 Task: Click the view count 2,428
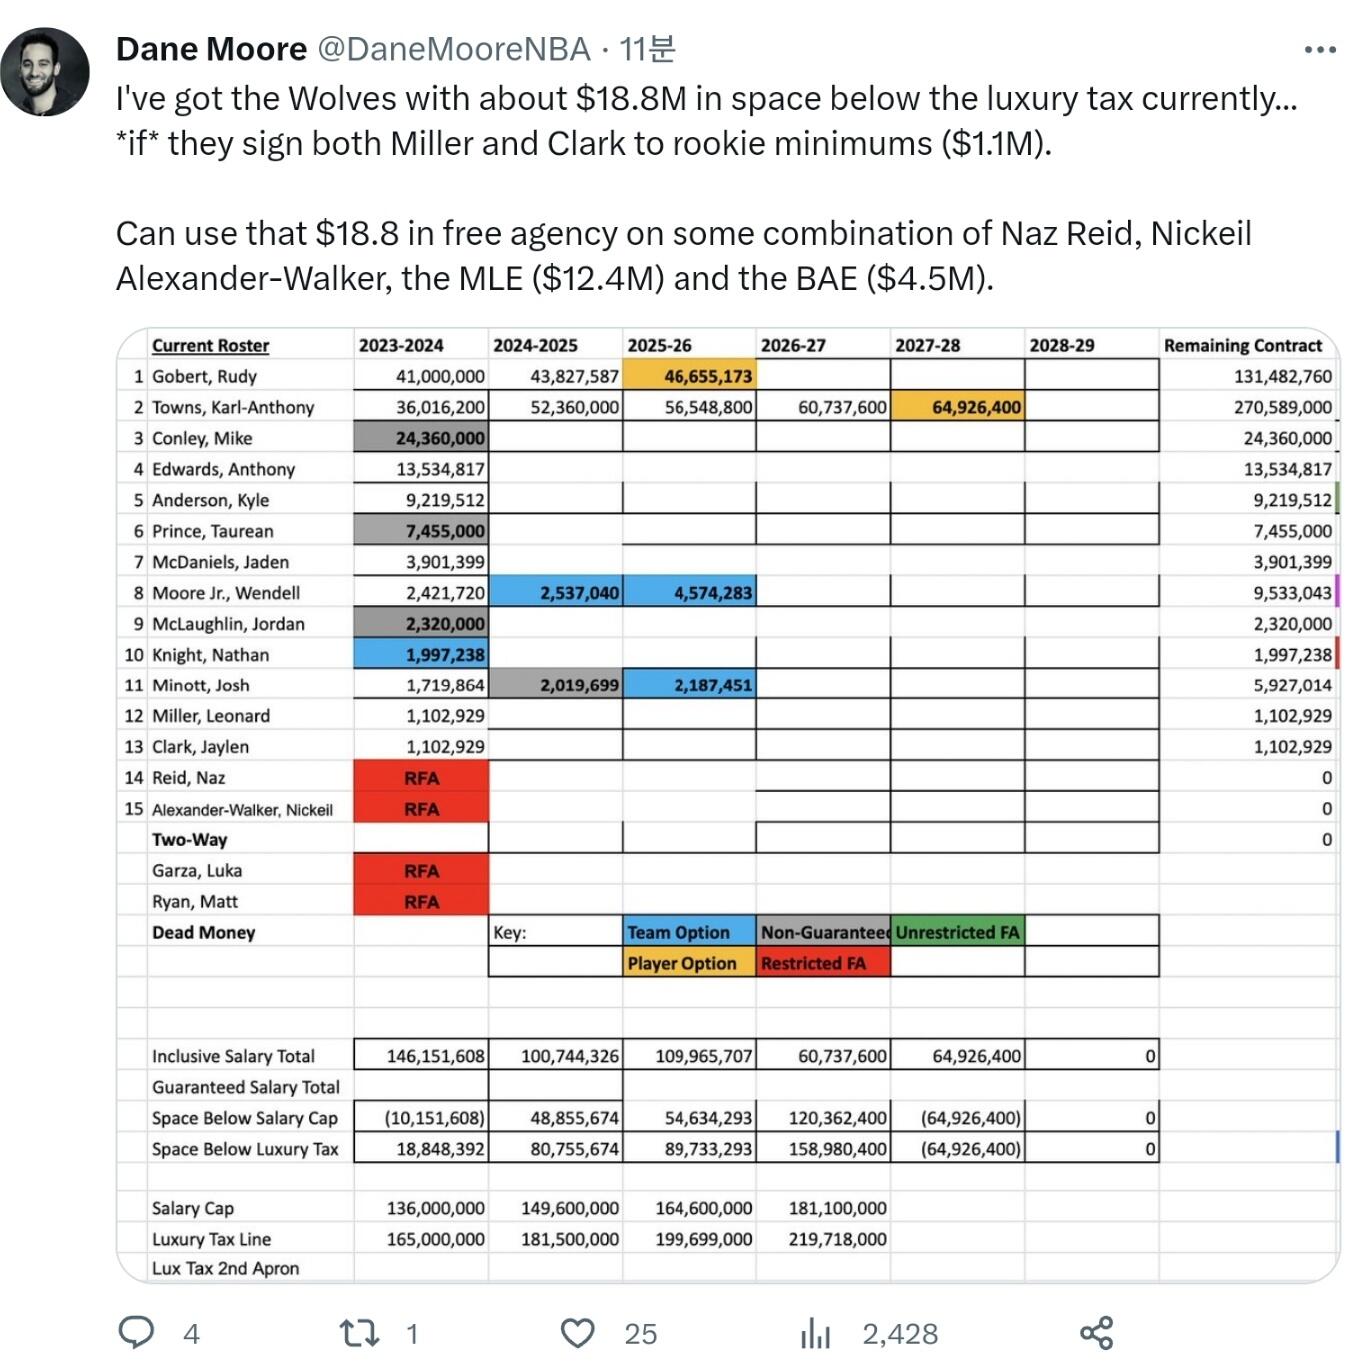point(900,1334)
